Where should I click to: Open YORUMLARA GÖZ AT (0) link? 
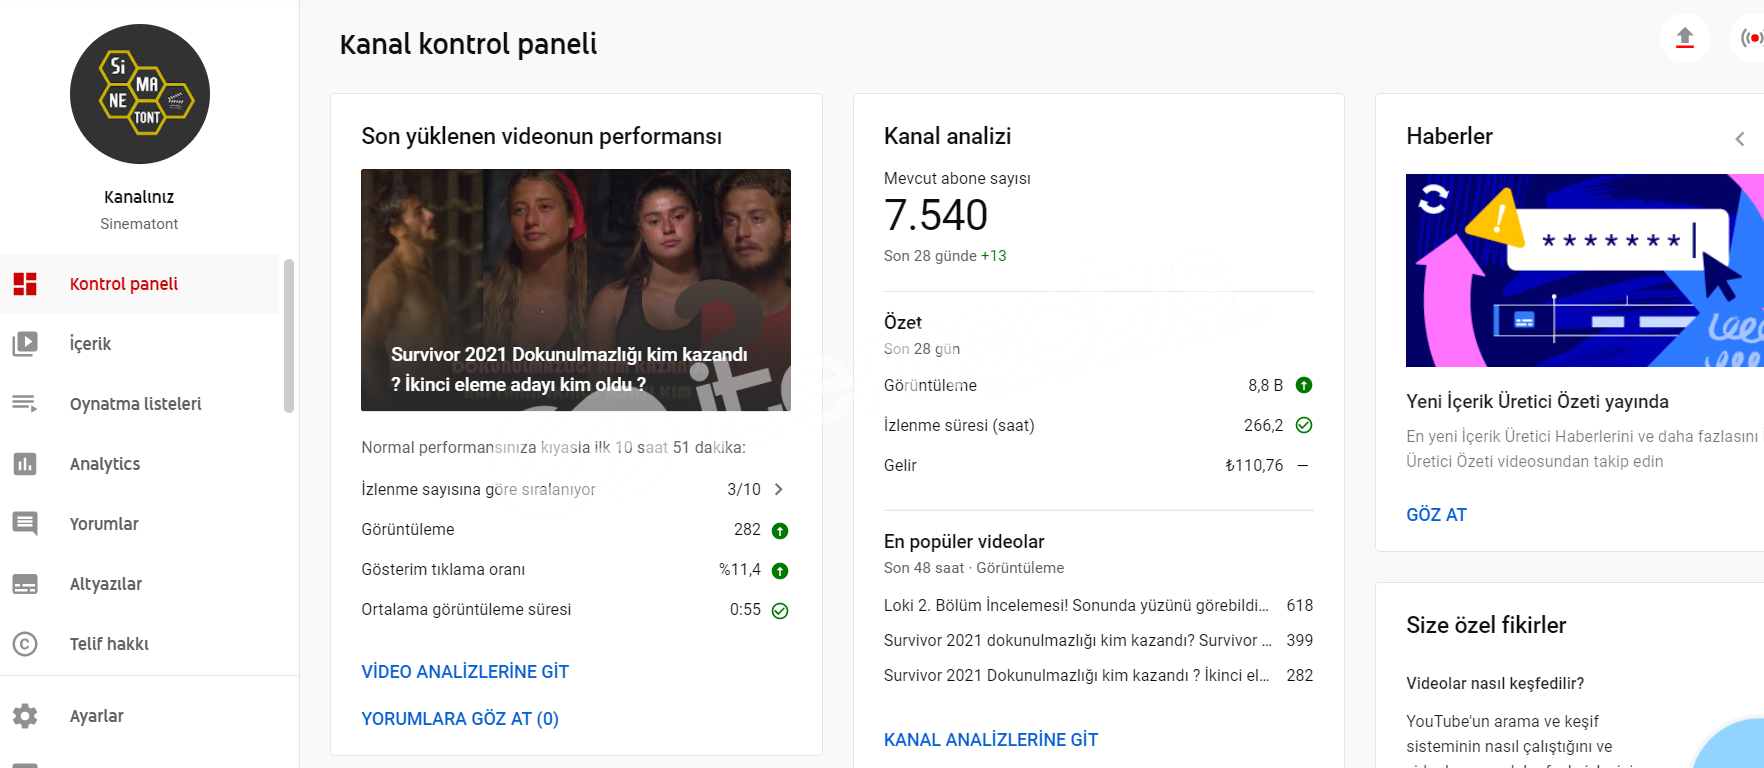[x=460, y=719]
